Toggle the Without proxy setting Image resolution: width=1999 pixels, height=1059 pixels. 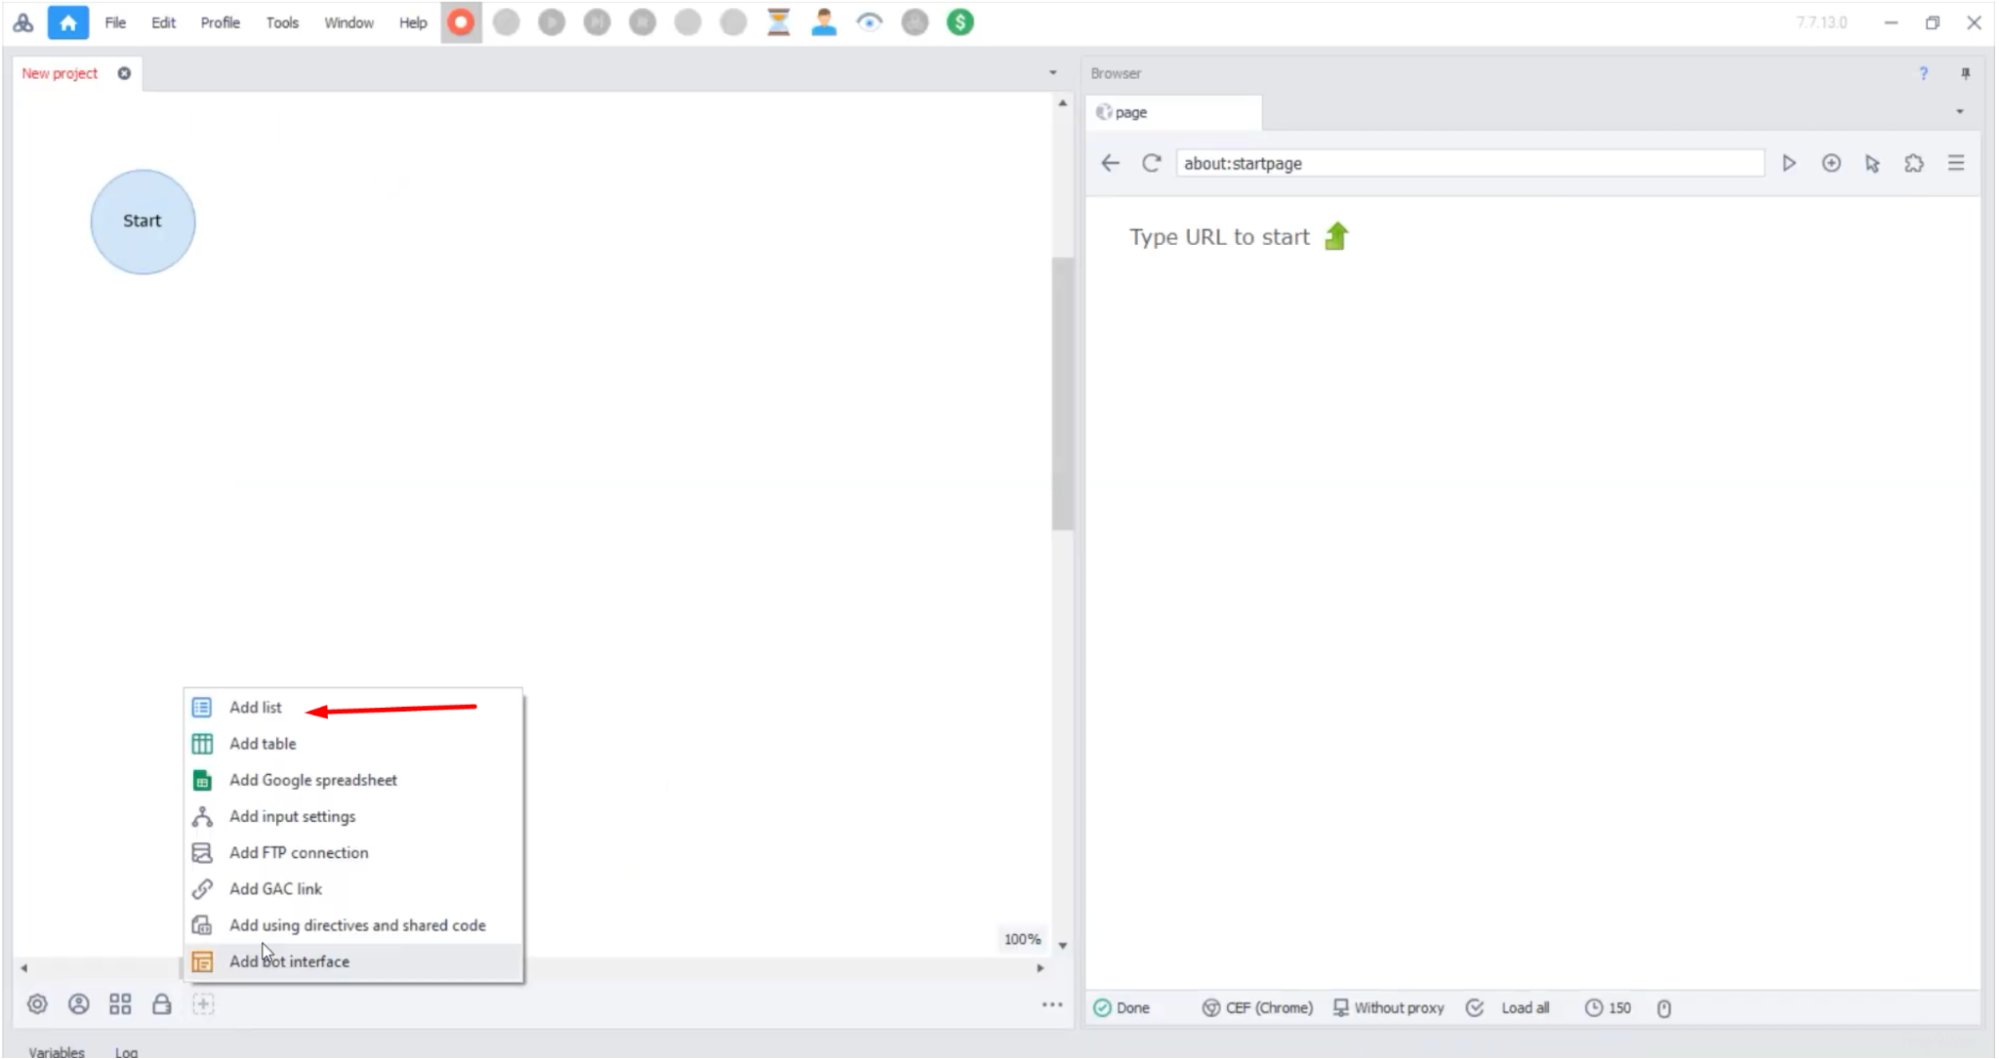1389,1008
